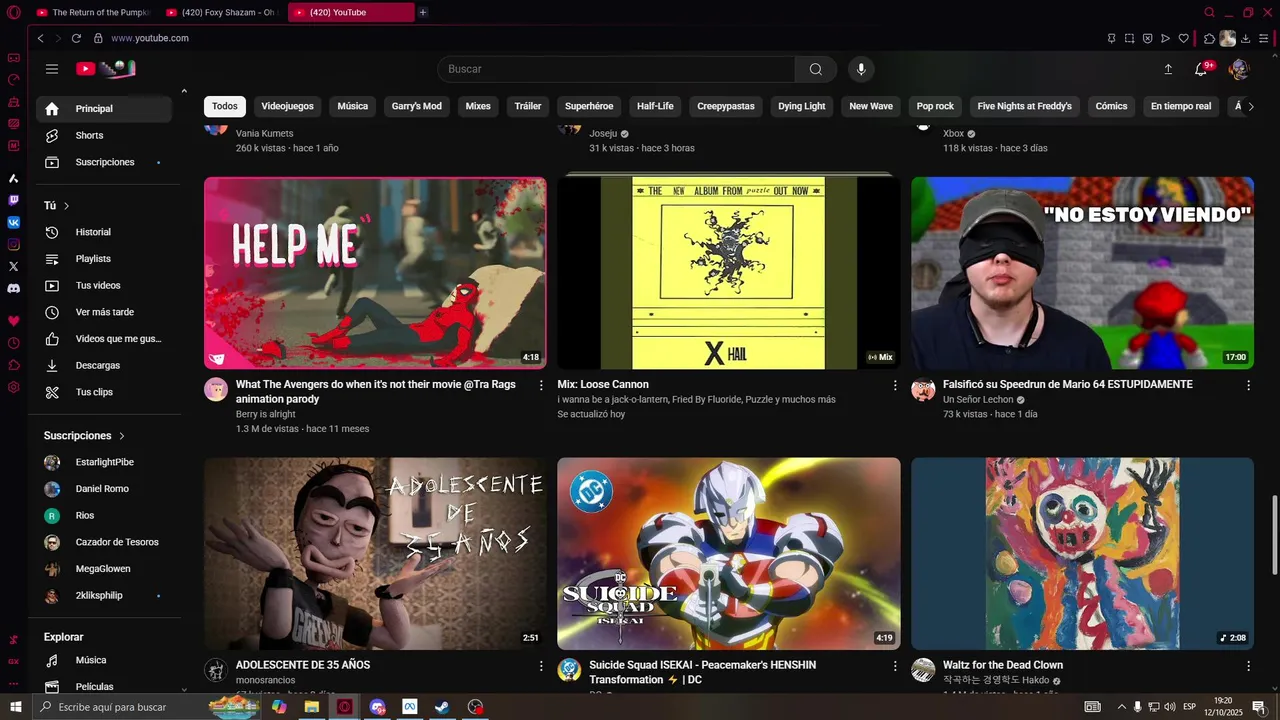Open options for Falsificó su Speedrun video

[x=1248, y=385]
